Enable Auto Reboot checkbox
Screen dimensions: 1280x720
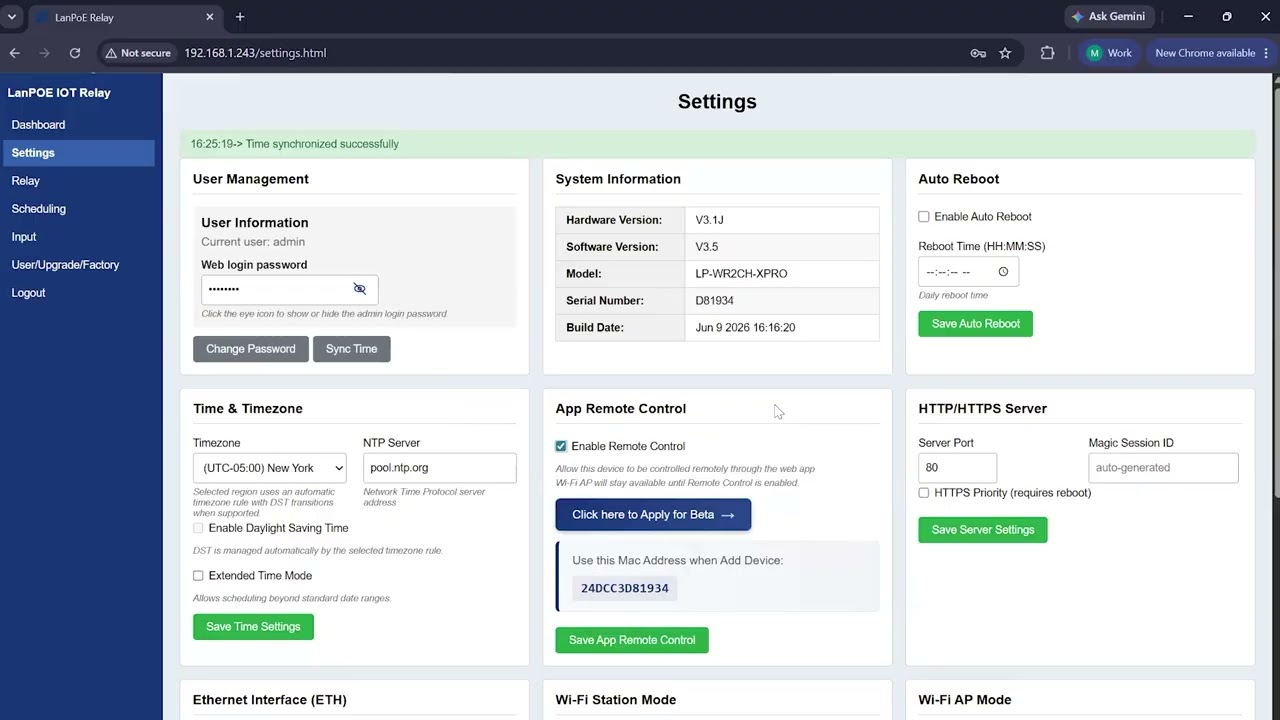coord(924,217)
